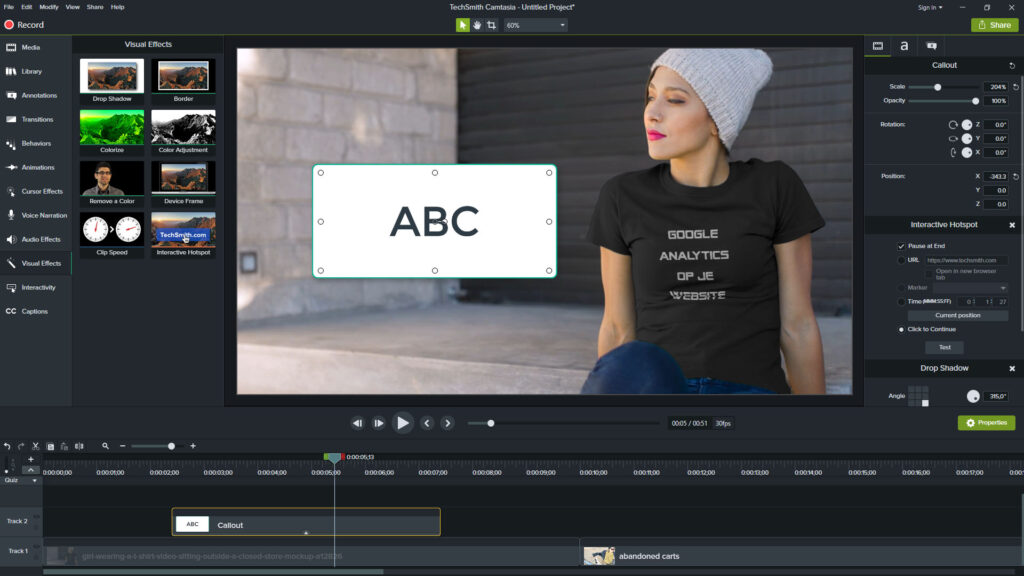Click the hotspot Test button
Viewport: 1024px width, 576px height.
(x=944, y=347)
